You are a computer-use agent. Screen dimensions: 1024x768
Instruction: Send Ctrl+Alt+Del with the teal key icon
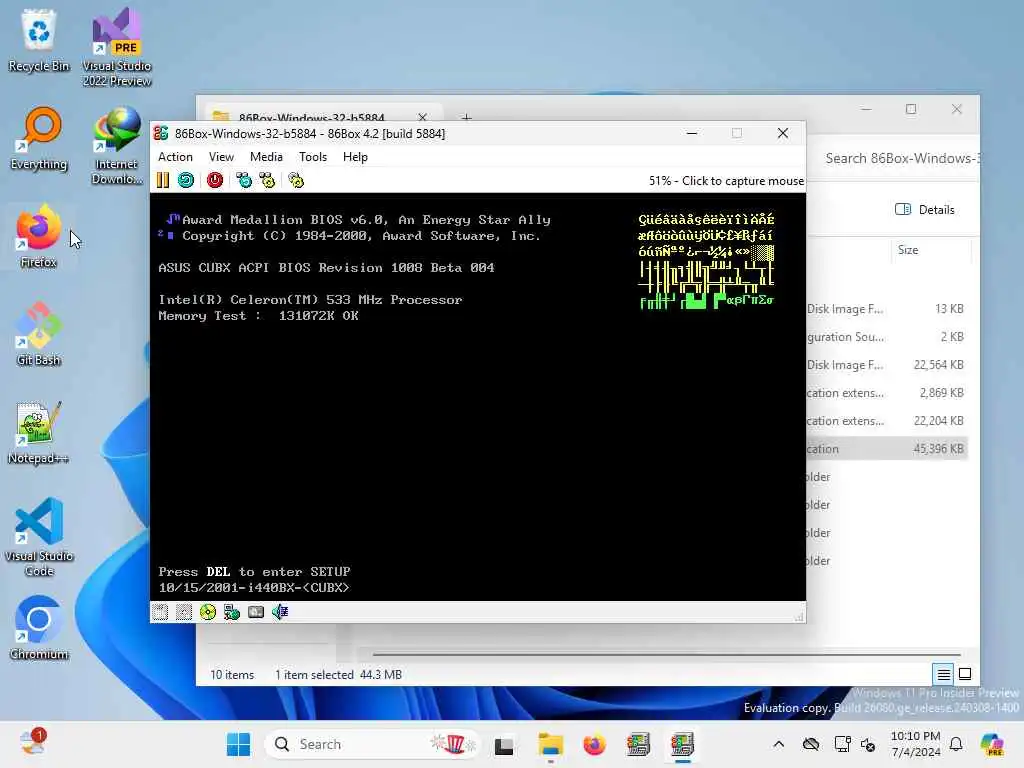click(244, 180)
